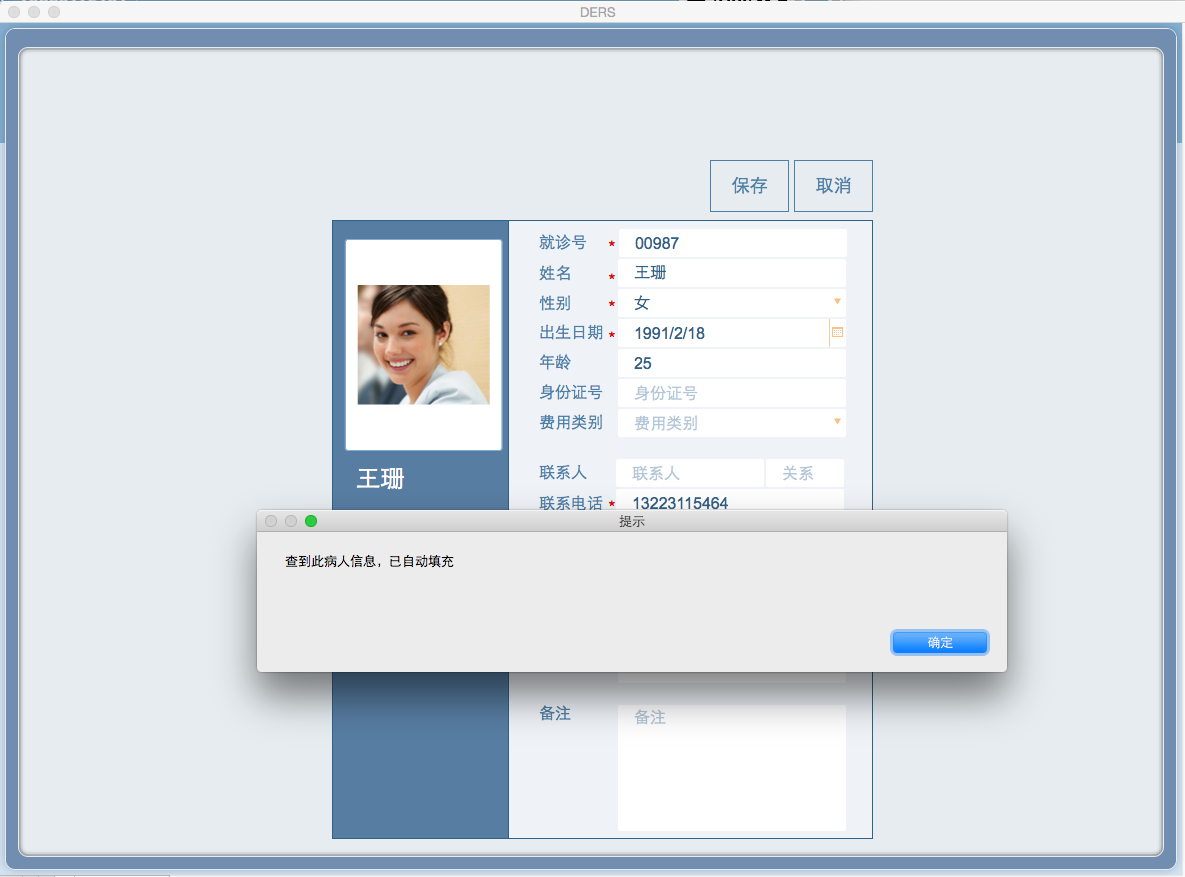Click the 联系人 name input field
Image resolution: width=1185 pixels, height=877 pixels.
tap(690, 473)
